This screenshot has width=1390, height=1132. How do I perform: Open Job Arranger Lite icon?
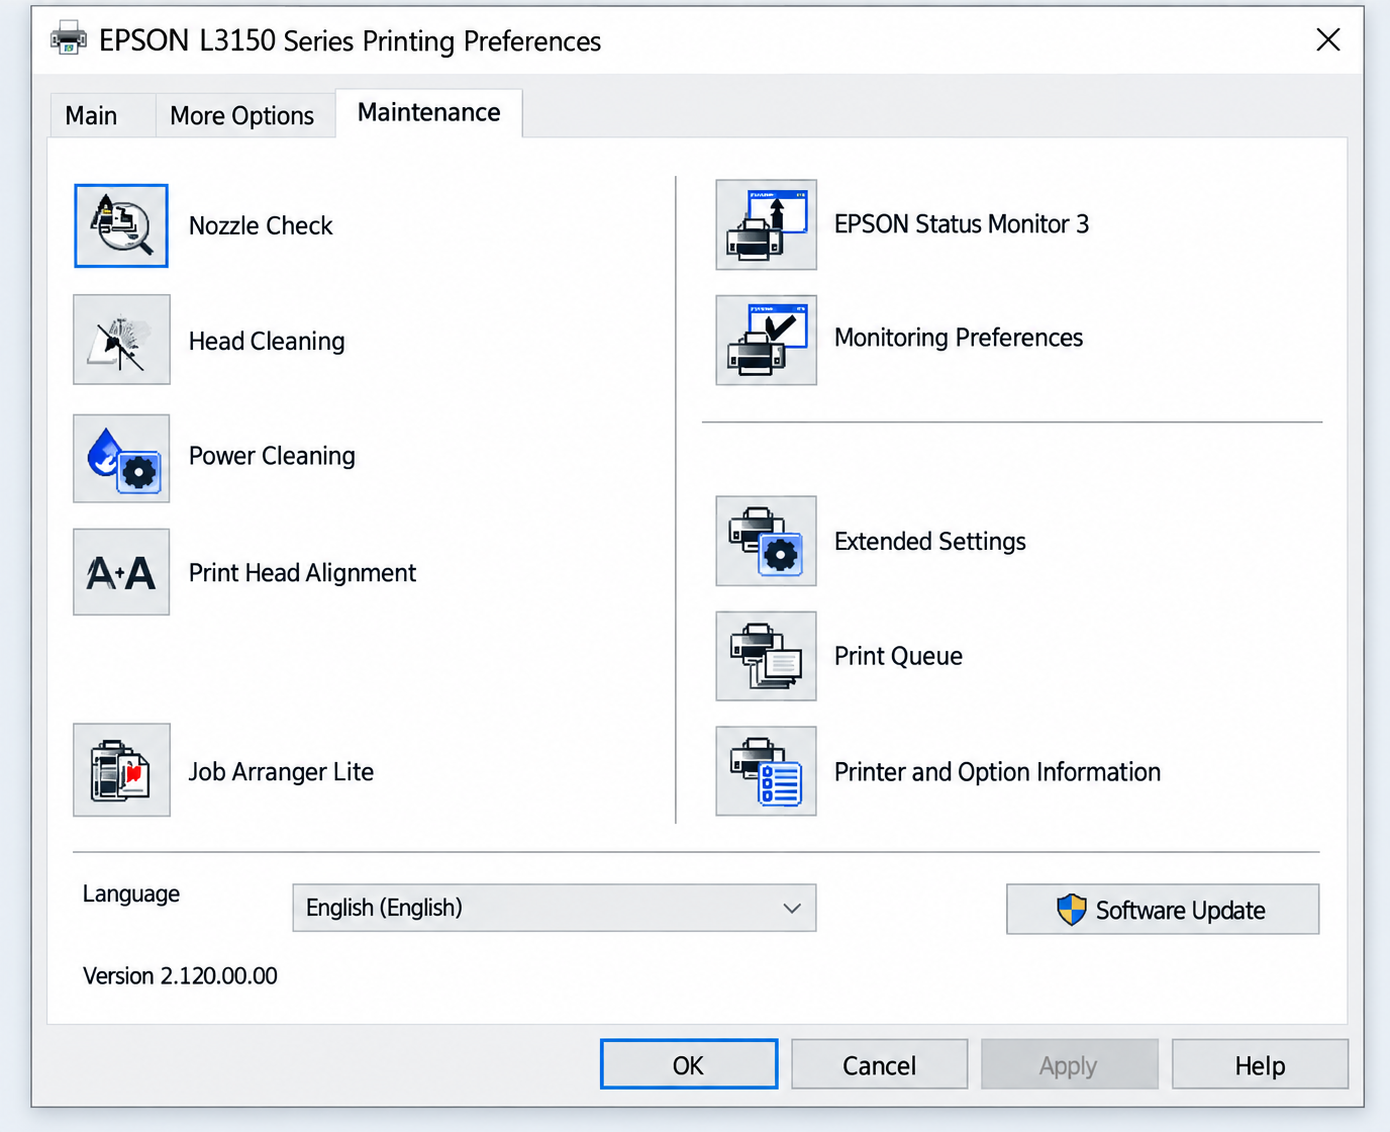coord(121,770)
